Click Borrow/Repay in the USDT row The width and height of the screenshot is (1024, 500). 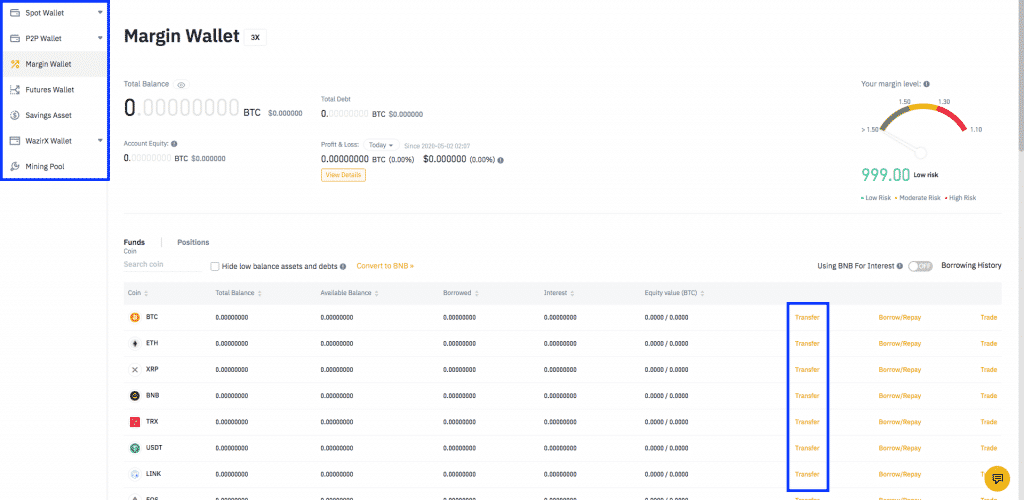[x=900, y=448]
